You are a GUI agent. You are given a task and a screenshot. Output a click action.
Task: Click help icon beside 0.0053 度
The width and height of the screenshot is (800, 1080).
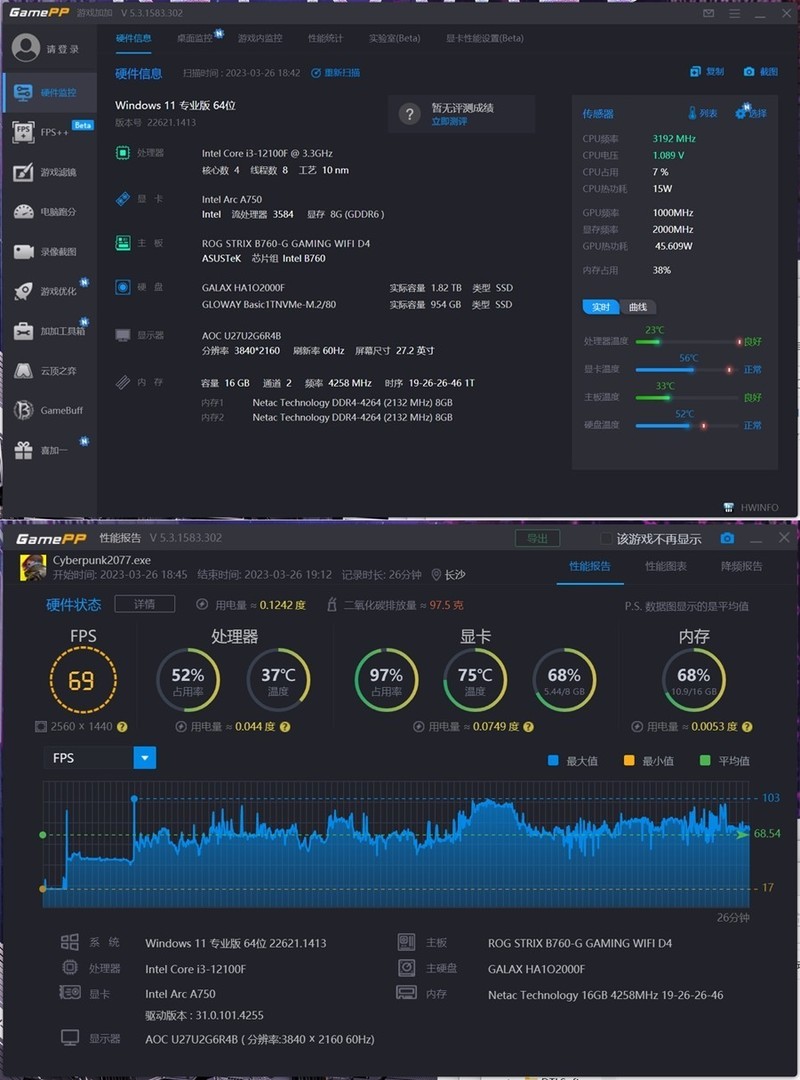(x=747, y=727)
